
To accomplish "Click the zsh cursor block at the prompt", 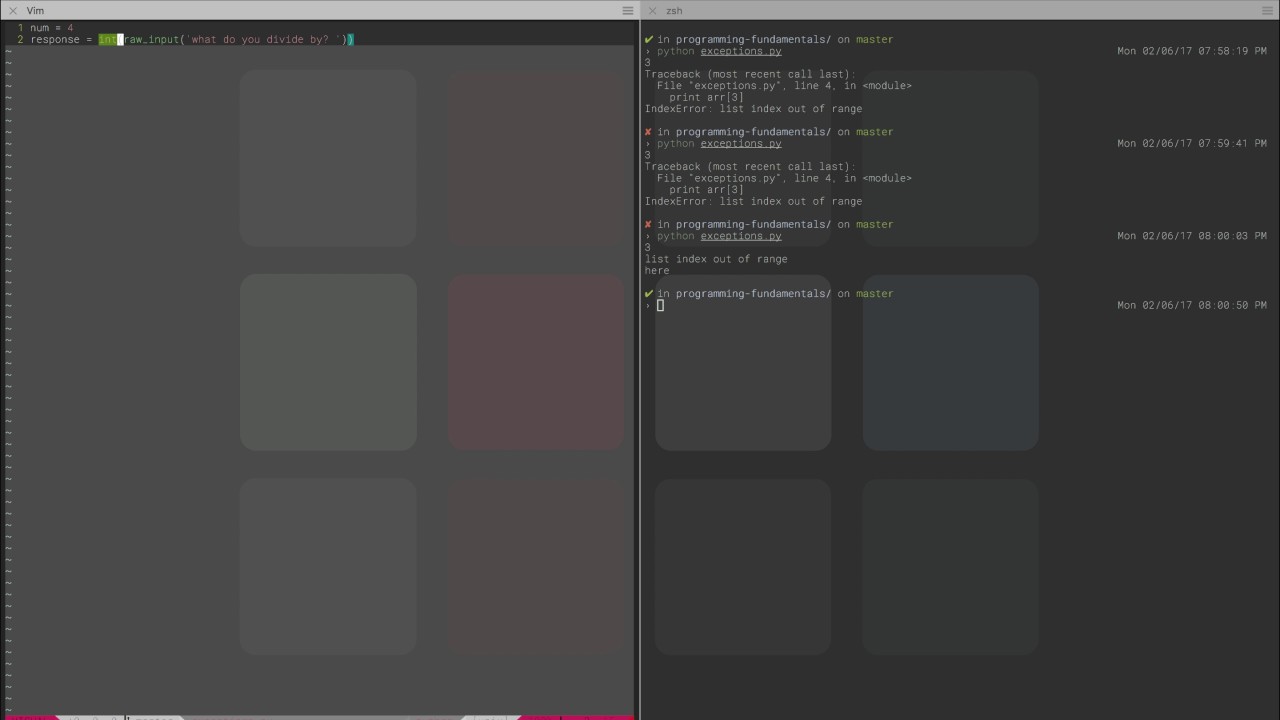I will click(660, 305).
